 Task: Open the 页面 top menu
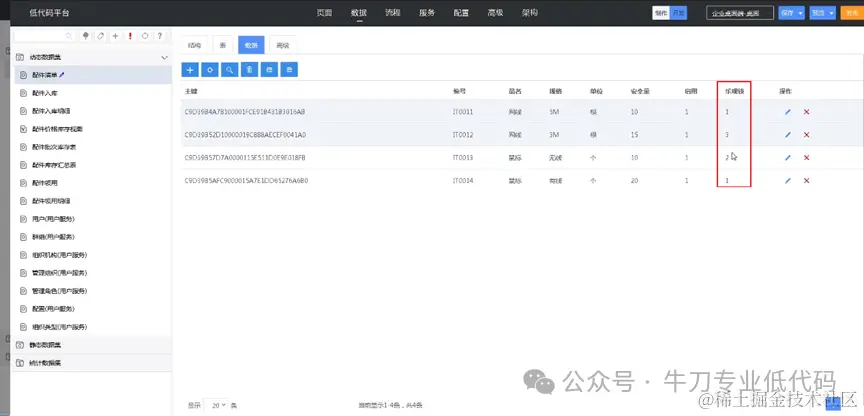(x=325, y=13)
